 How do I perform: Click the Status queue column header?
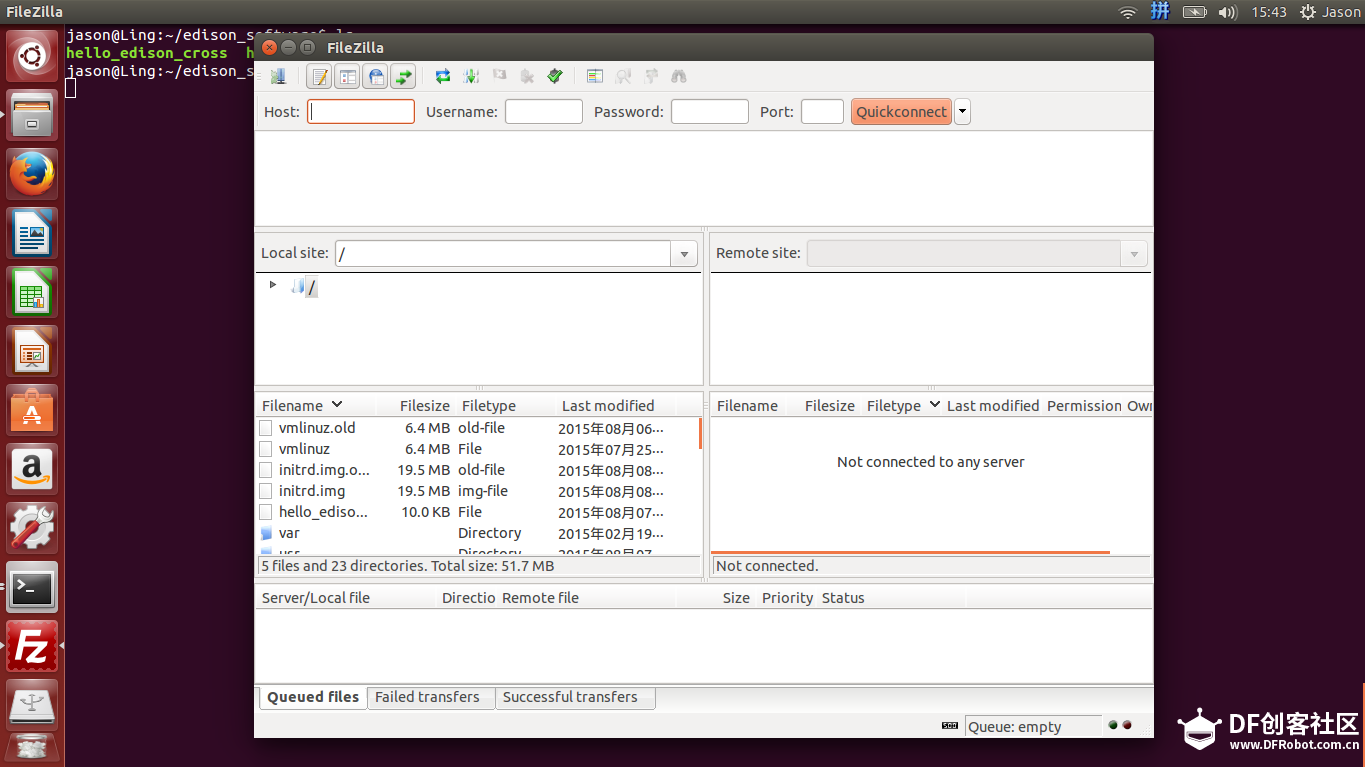point(891,598)
